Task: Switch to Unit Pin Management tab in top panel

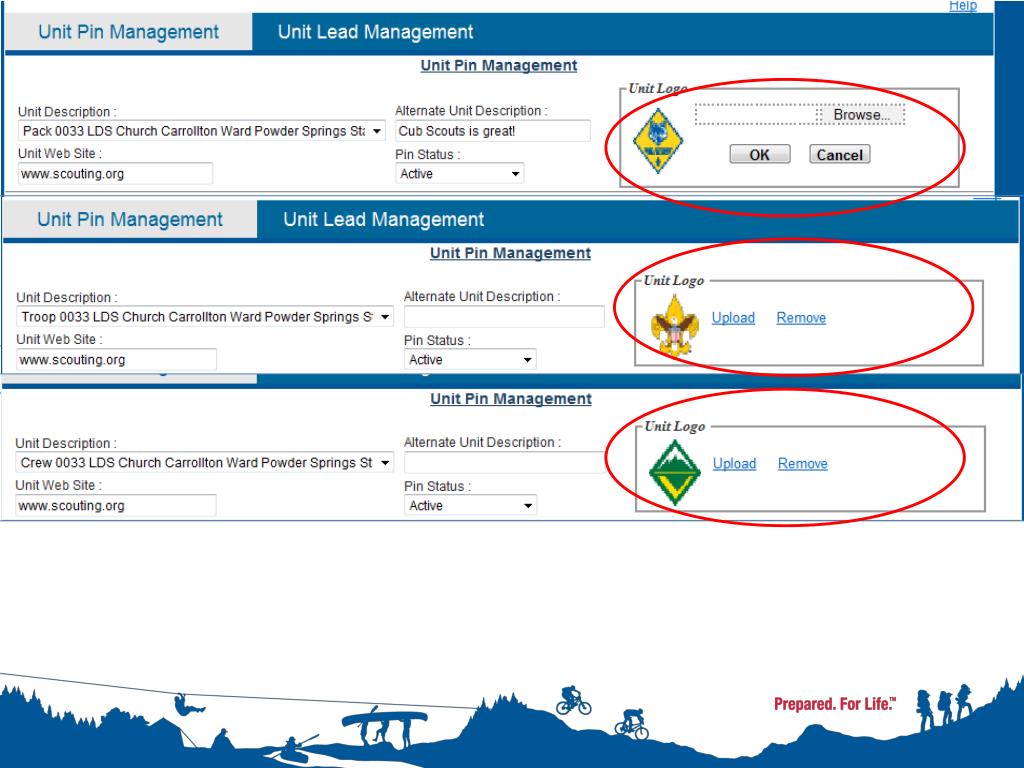Action: [129, 32]
